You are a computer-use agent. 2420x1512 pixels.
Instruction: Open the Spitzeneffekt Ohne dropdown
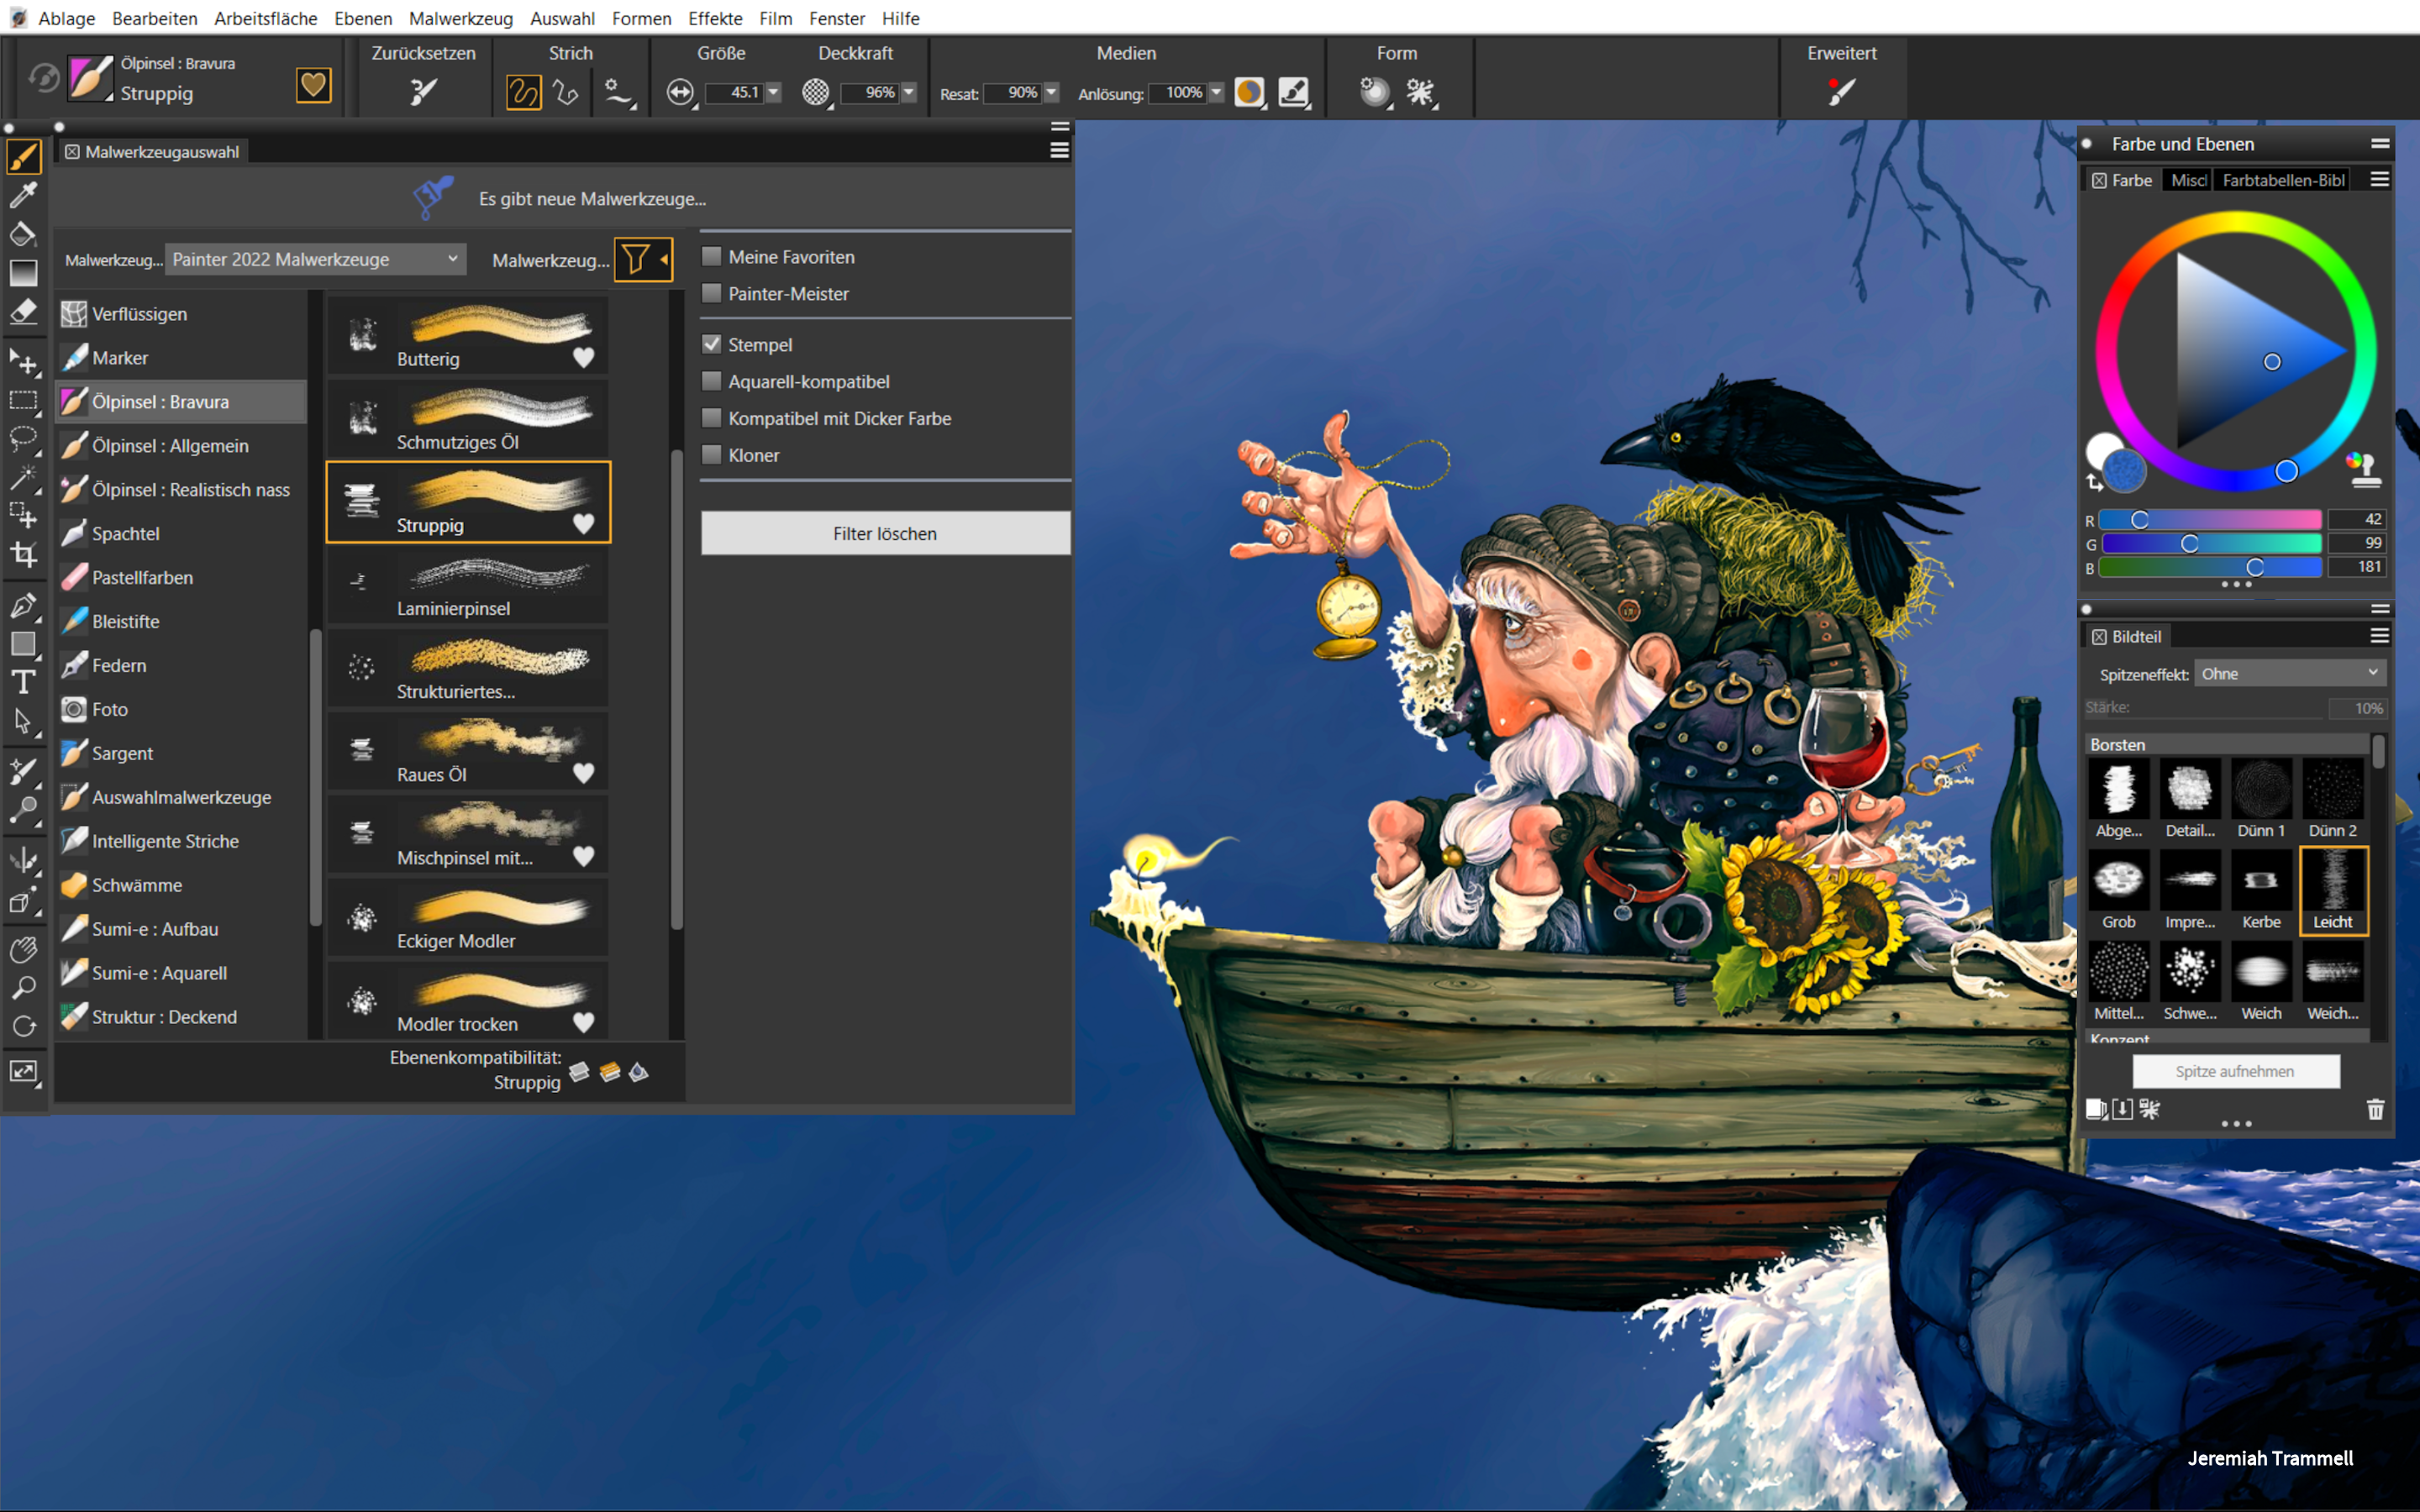coord(2290,673)
